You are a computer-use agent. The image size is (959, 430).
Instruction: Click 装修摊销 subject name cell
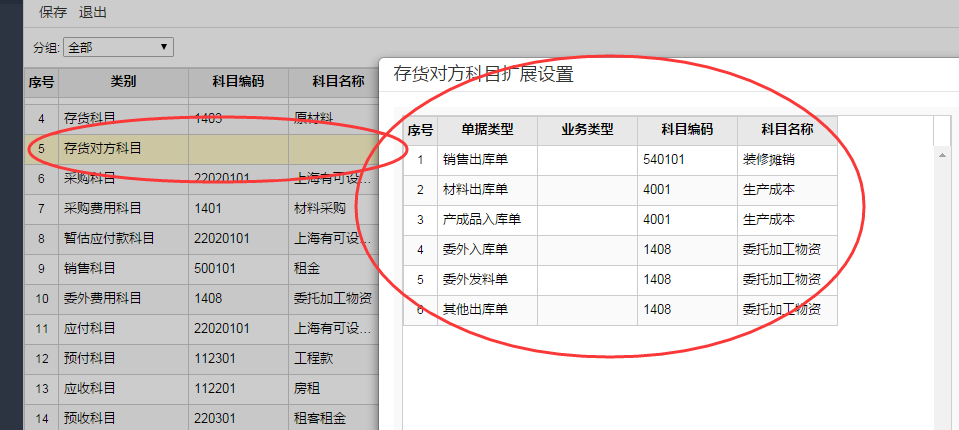point(786,160)
